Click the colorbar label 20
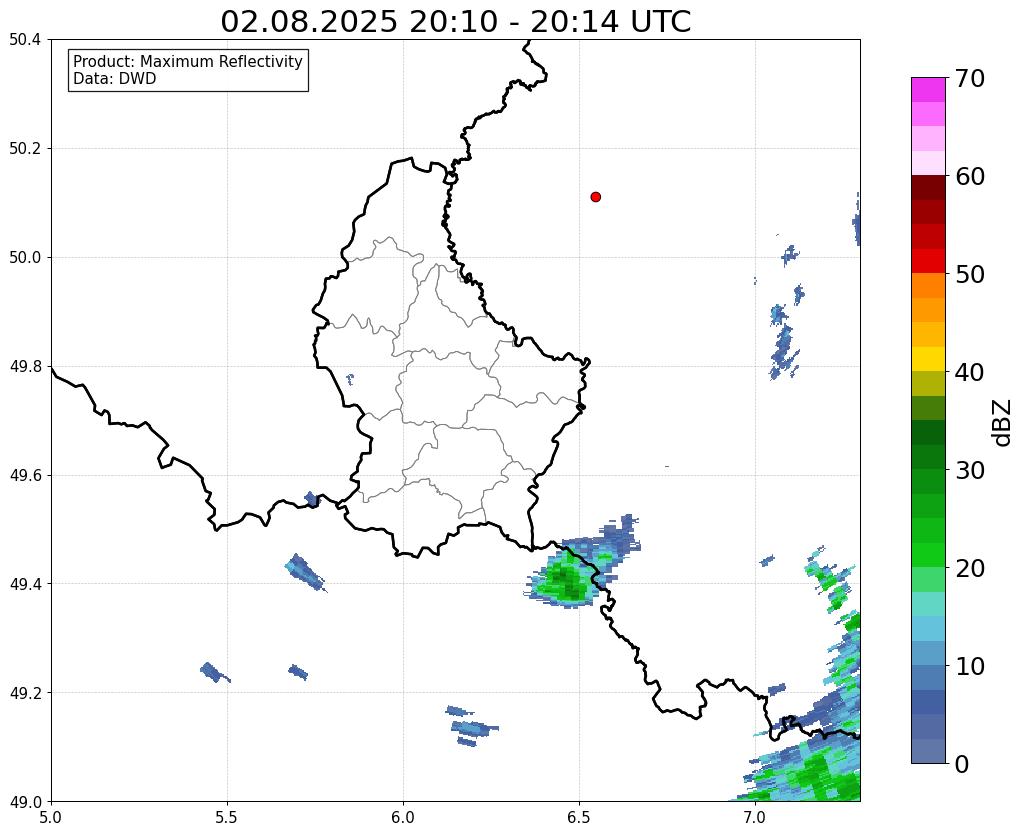Screen dimensions: 1023x834 pos(970,568)
